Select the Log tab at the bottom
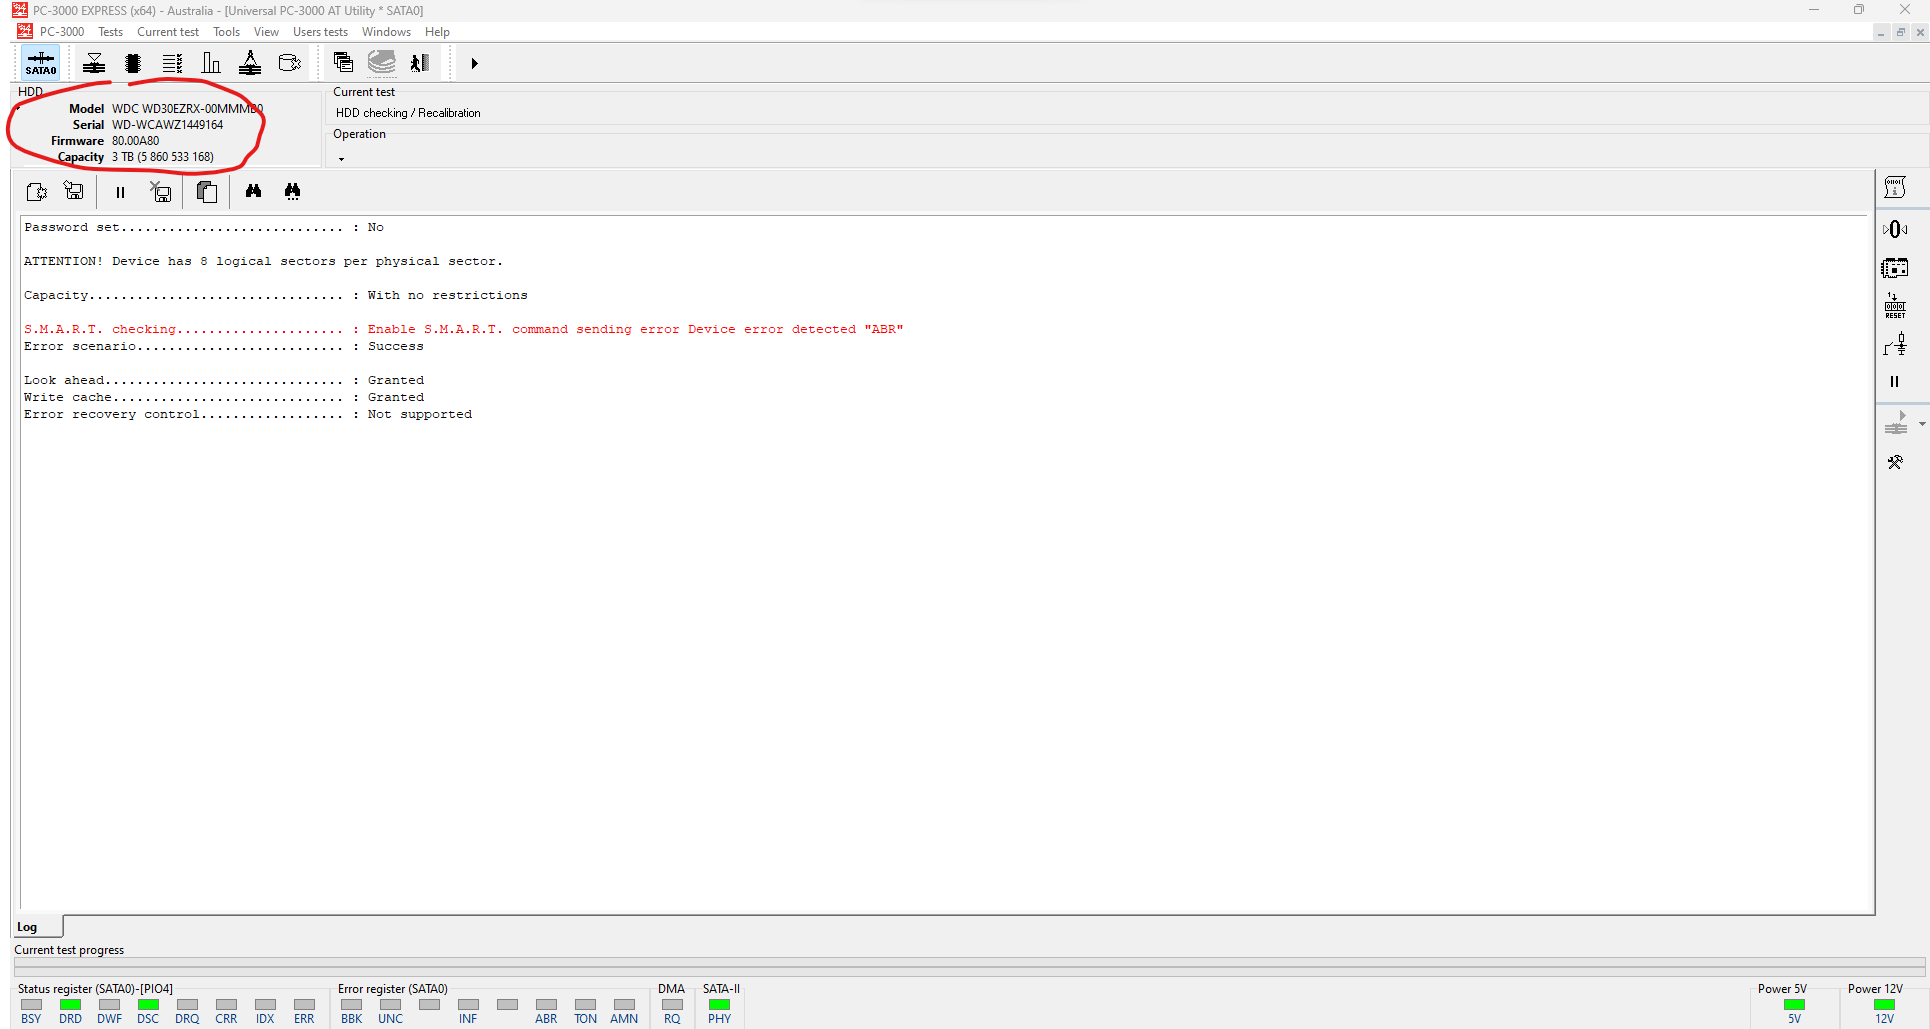1930x1029 pixels. point(28,927)
